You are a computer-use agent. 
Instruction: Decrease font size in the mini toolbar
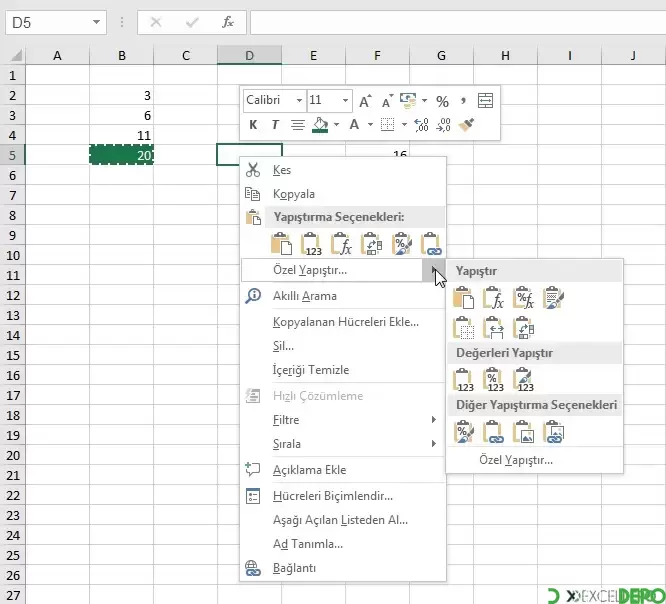coord(387,101)
